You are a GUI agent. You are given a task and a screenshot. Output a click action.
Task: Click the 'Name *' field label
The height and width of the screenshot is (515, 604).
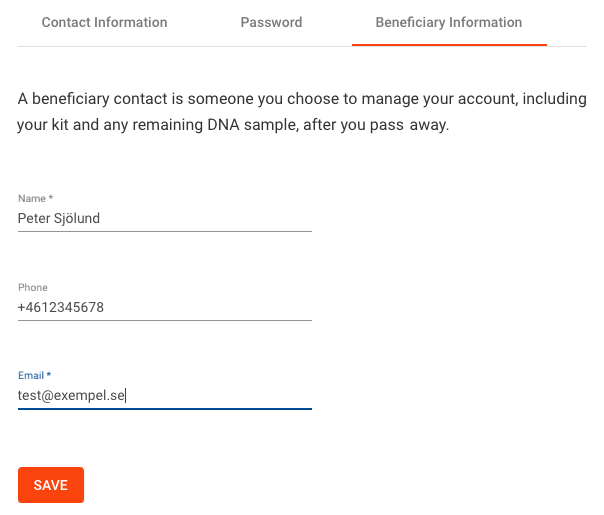coord(35,199)
